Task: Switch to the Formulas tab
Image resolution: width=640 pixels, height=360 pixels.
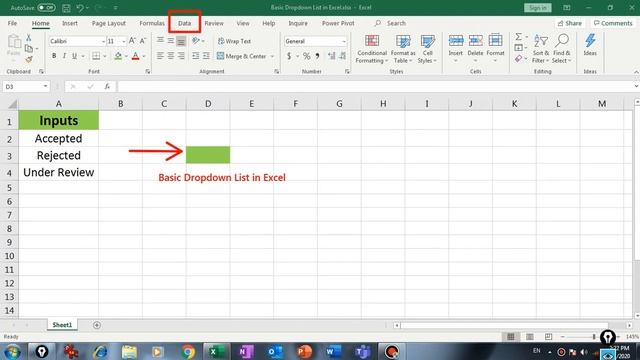Action: pyautogui.click(x=152, y=23)
